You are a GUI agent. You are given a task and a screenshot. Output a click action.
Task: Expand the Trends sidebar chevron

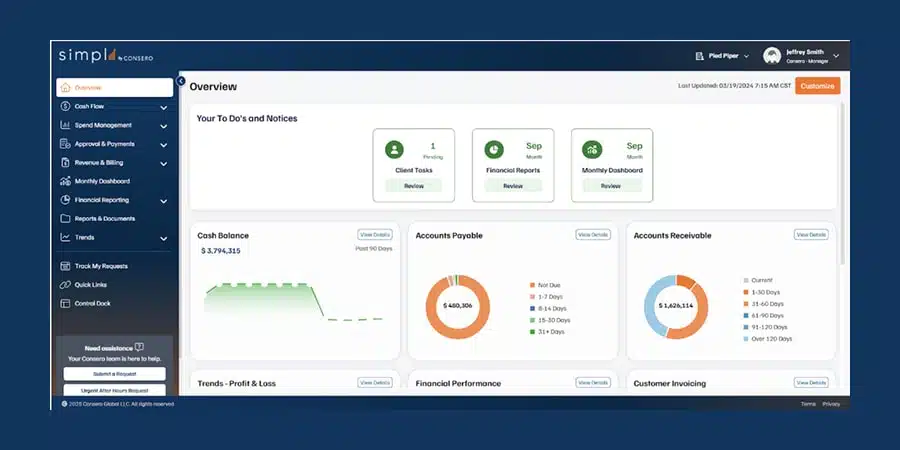coord(164,239)
